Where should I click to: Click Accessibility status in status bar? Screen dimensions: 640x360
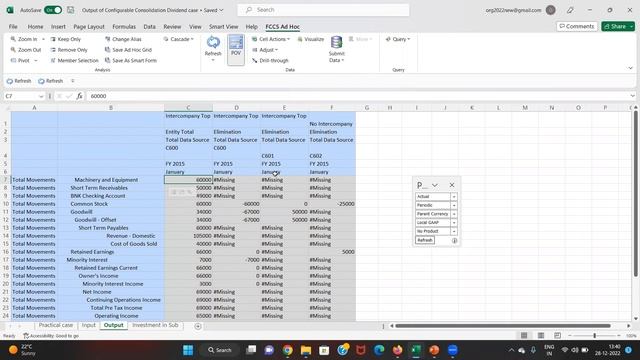[x=51, y=336]
